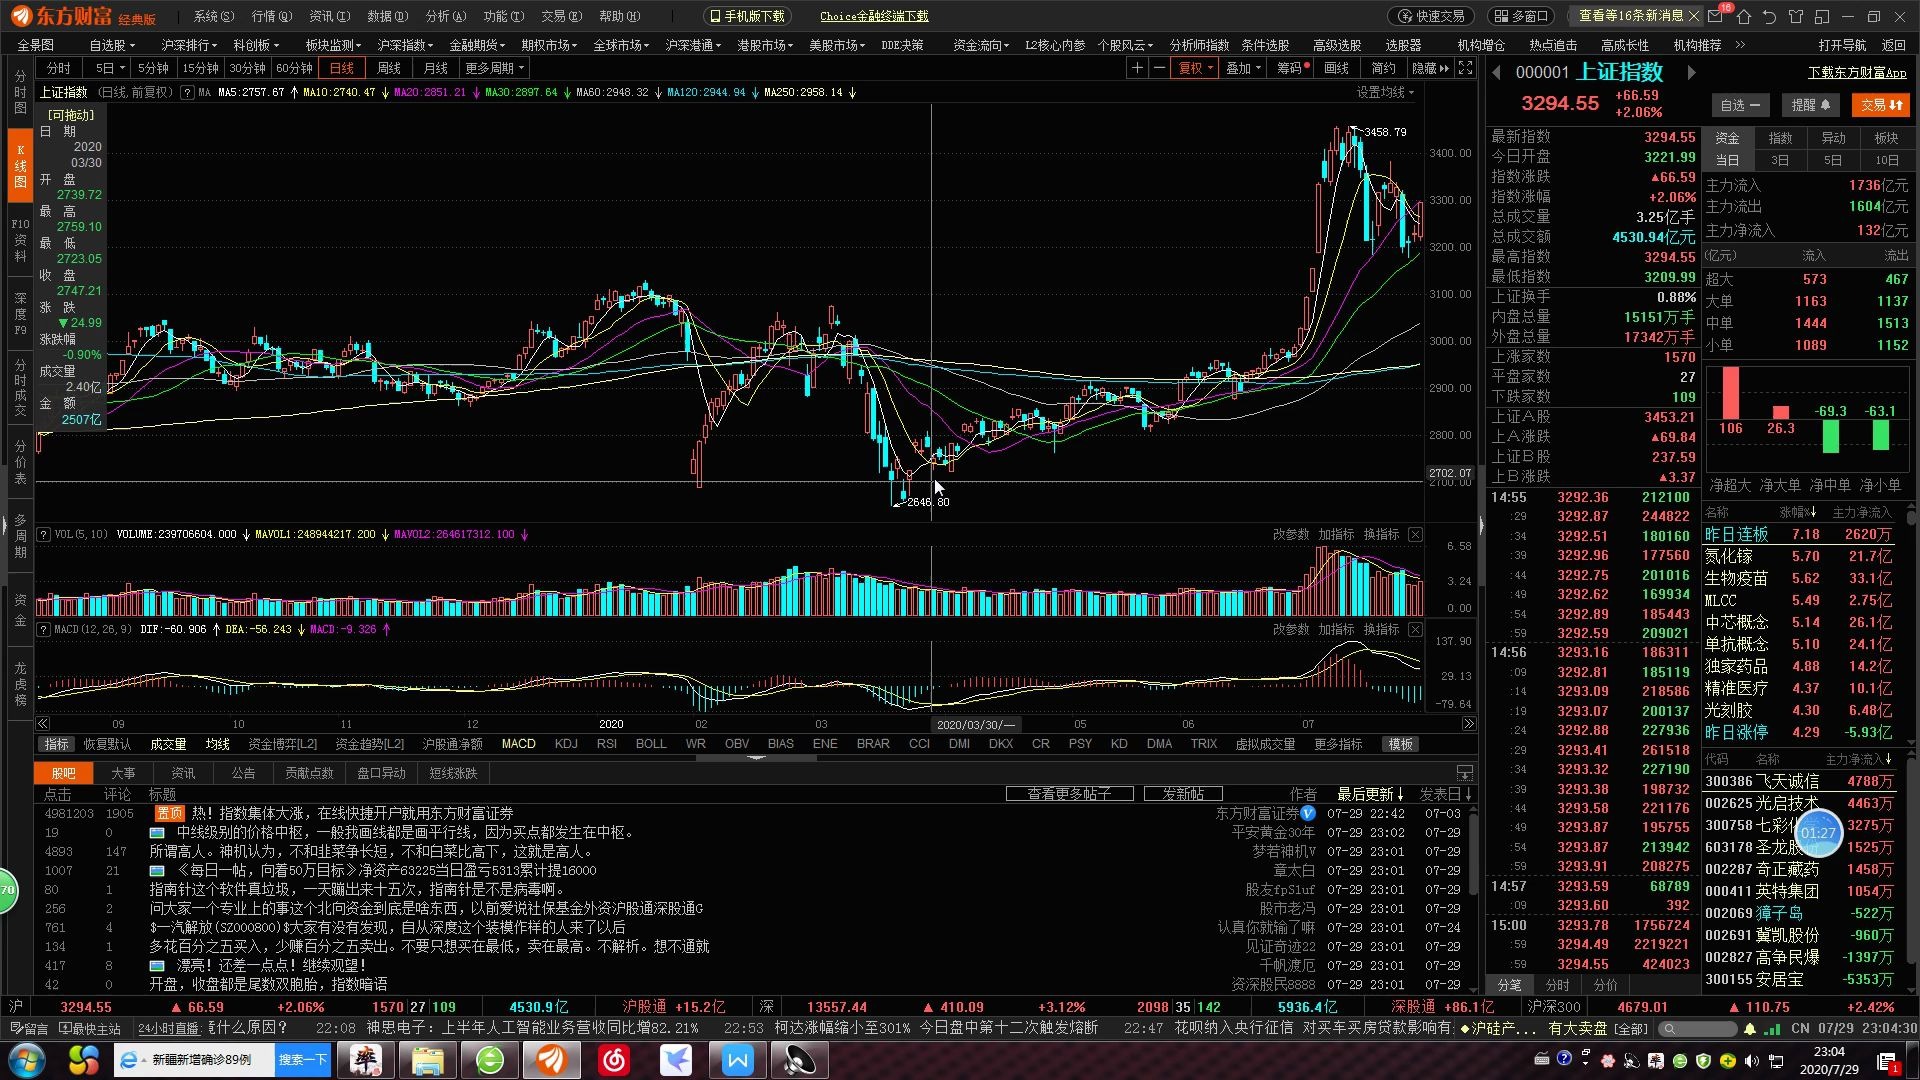The image size is (1920, 1080).
Task: Switch to 指数 tab in right panel
Action: click(1780, 138)
